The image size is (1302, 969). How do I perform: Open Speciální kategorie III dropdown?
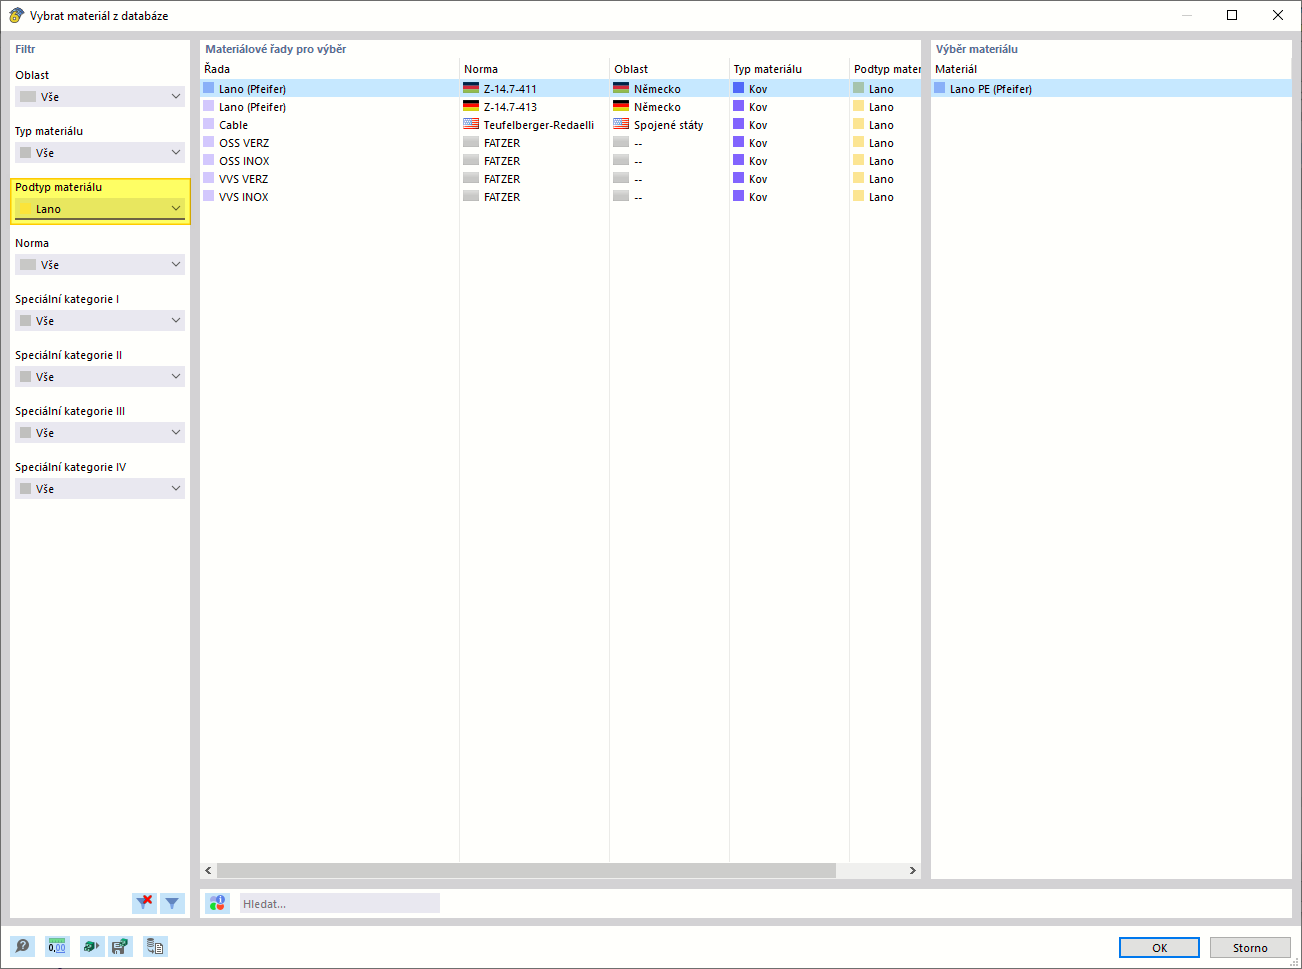100,433
